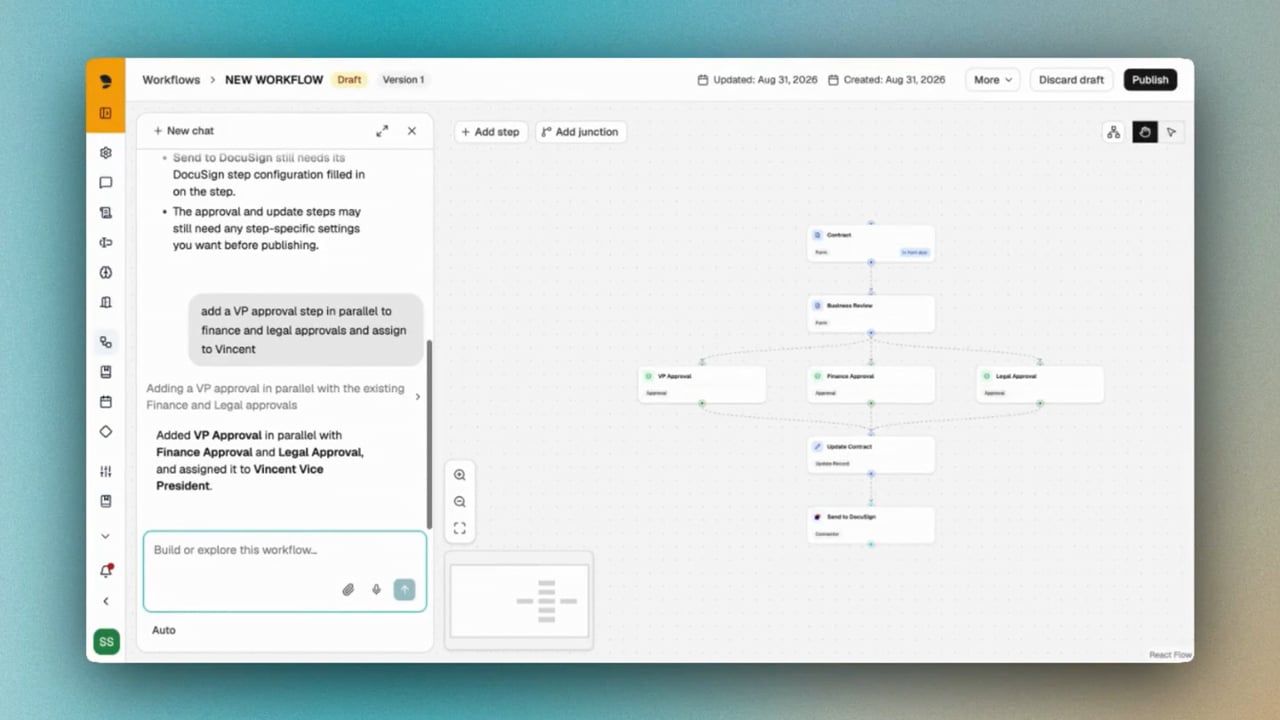
Task: Send the chat message arrow button
Action: (x=404, y=590)
